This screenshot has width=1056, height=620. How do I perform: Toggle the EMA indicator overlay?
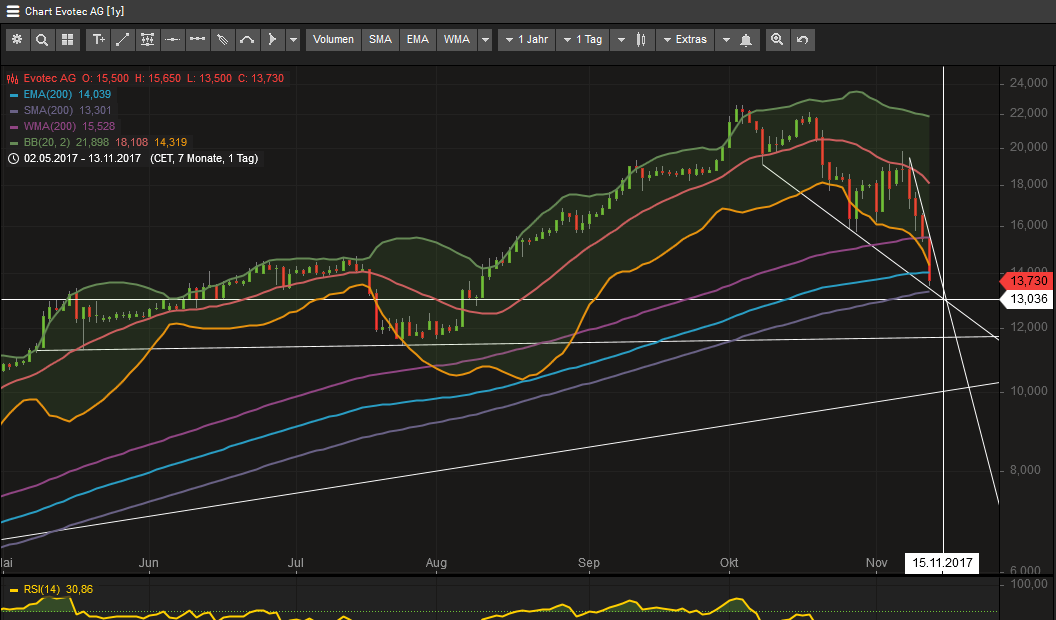418,40
